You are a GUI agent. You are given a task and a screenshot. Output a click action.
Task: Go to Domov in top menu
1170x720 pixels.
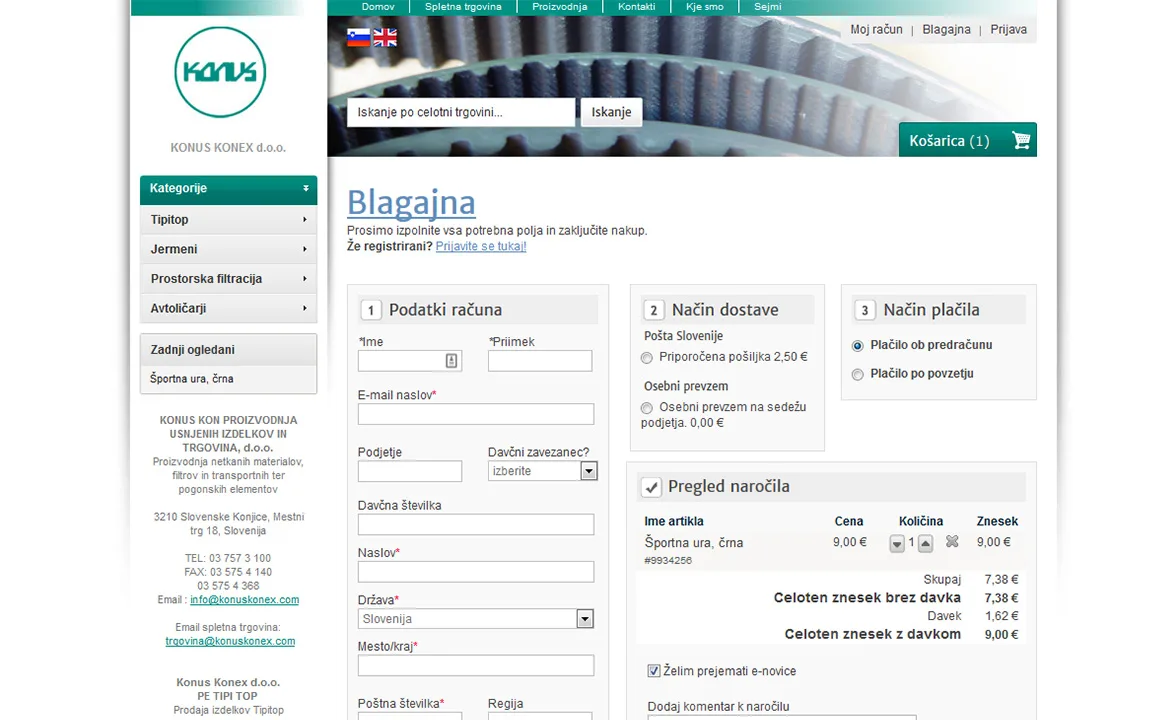coord(378,7)
